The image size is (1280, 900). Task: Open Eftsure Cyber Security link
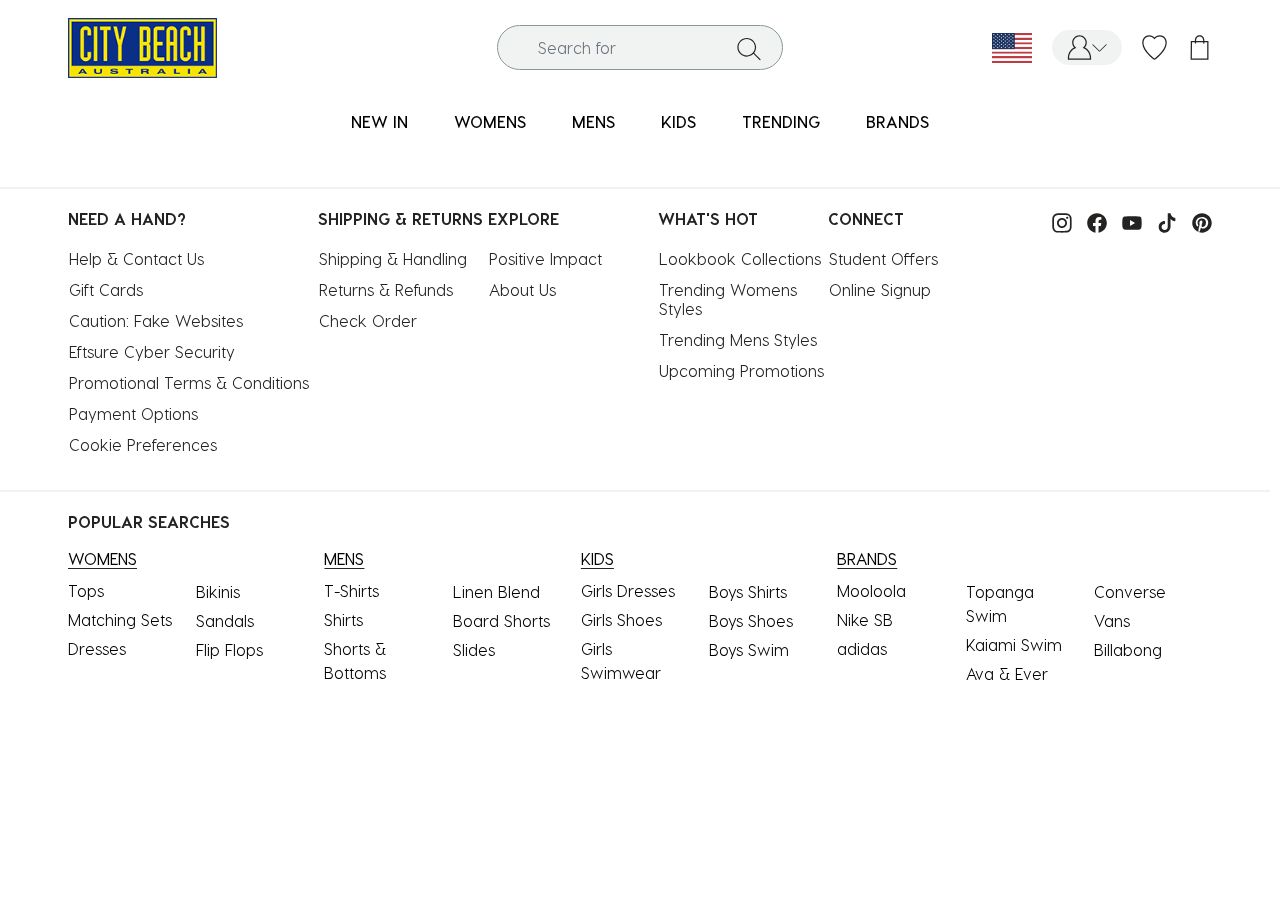(152, 352)
